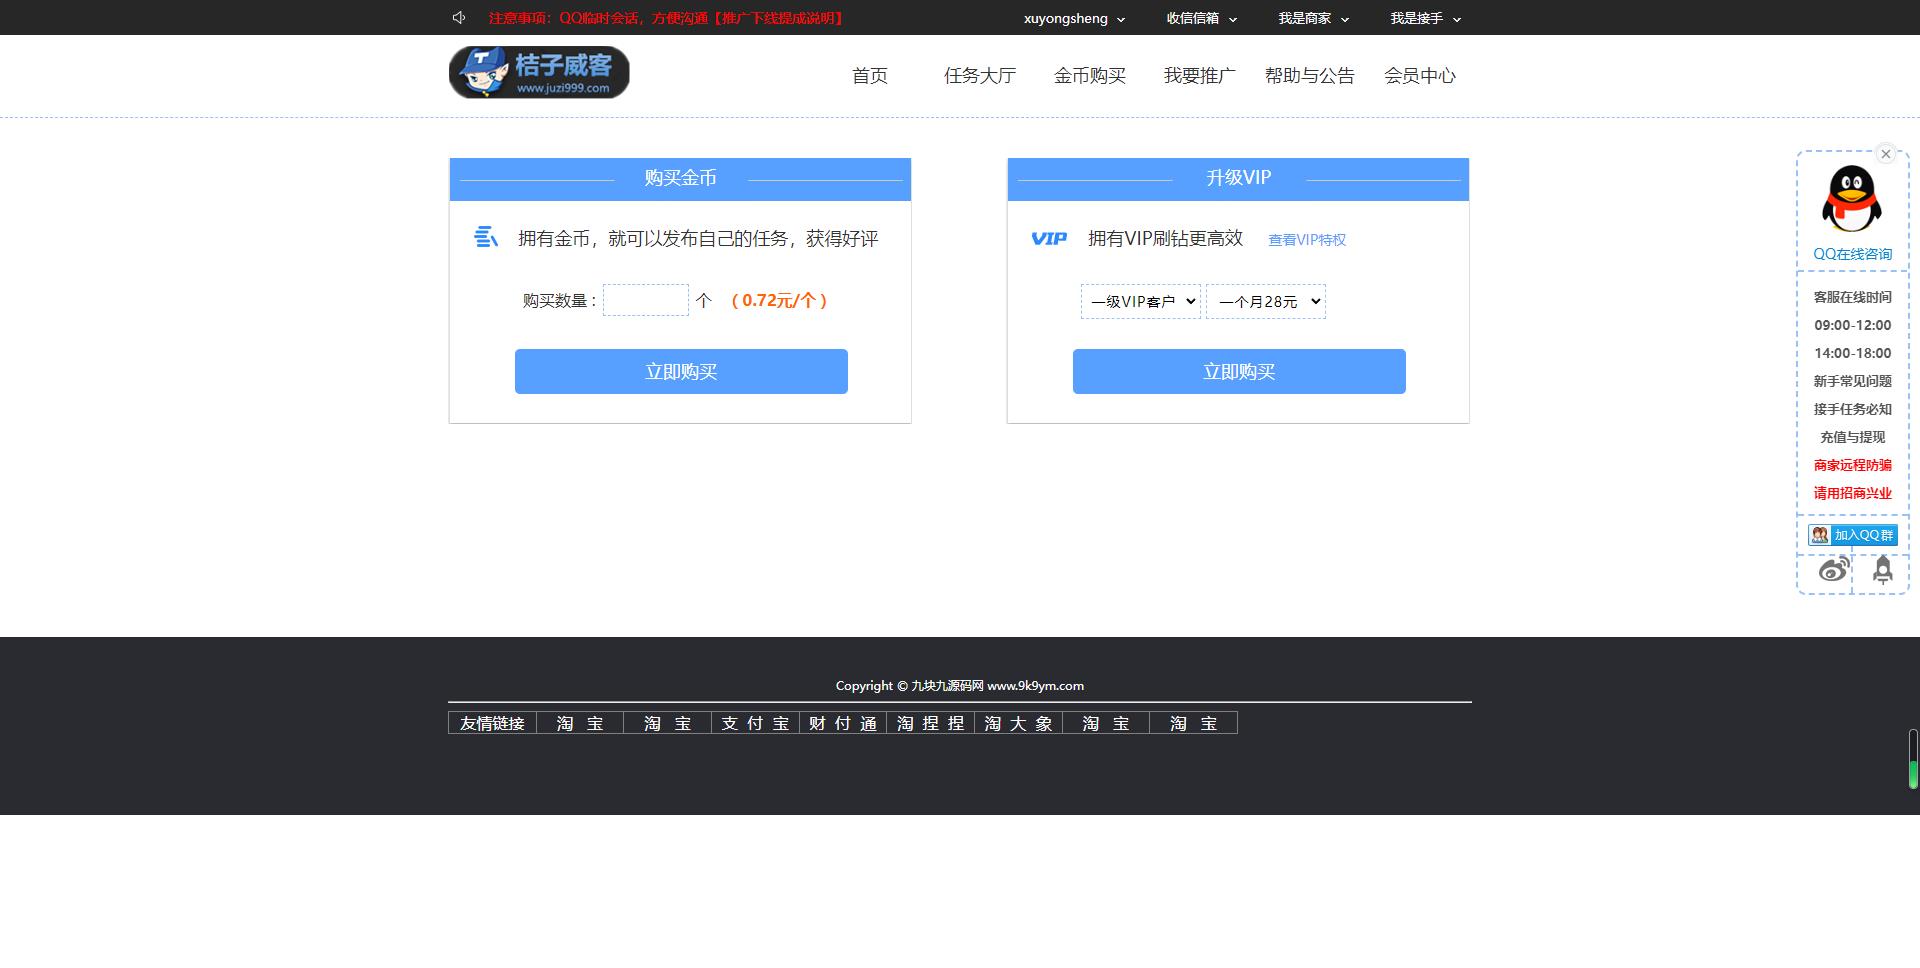
Task: Join the QQ group via 加入QQ群 icon
Action: pyautogui.click(x=1852, y=534)
